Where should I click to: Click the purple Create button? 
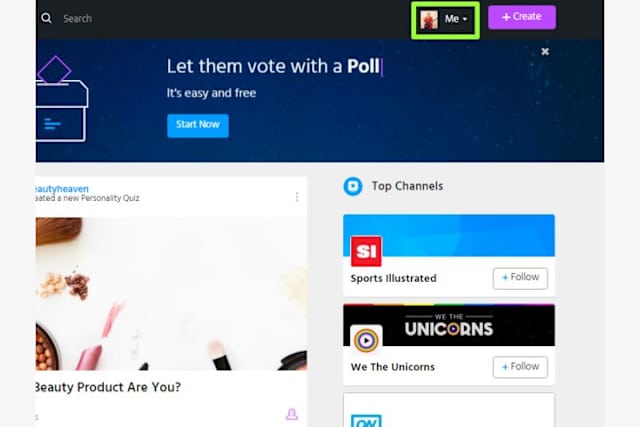pyautogui.click(x=522, y=17)
